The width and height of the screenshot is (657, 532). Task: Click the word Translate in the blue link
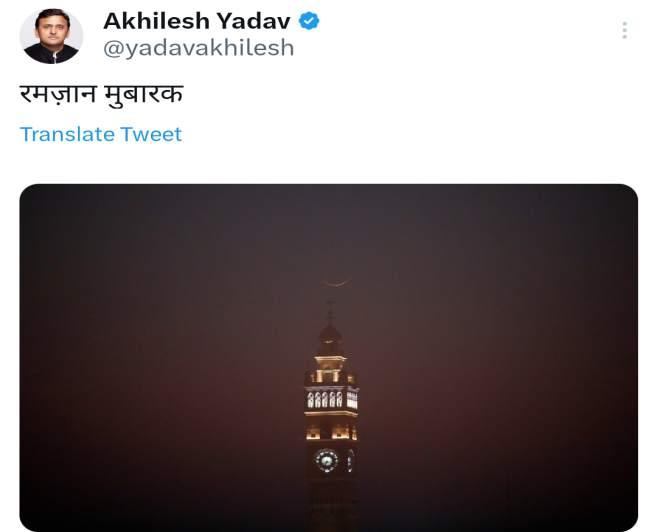coord(67,134)
